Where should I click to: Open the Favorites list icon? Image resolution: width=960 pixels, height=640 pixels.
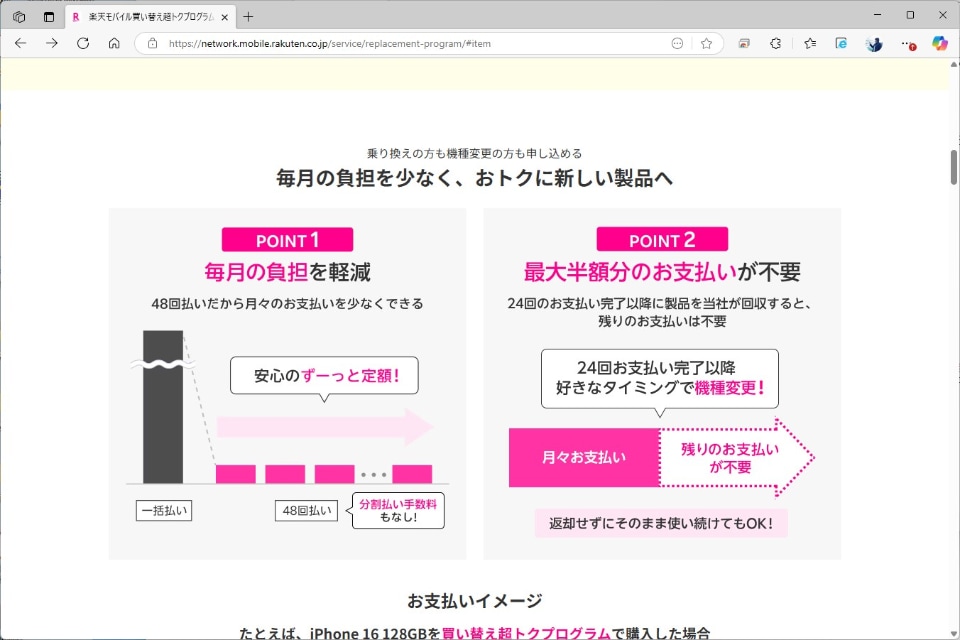pyautogui.click(x=810, y=43)
